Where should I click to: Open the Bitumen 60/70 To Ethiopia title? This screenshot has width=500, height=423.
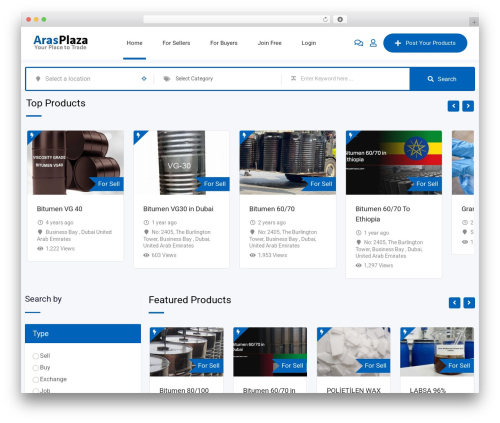coord(383,214)
